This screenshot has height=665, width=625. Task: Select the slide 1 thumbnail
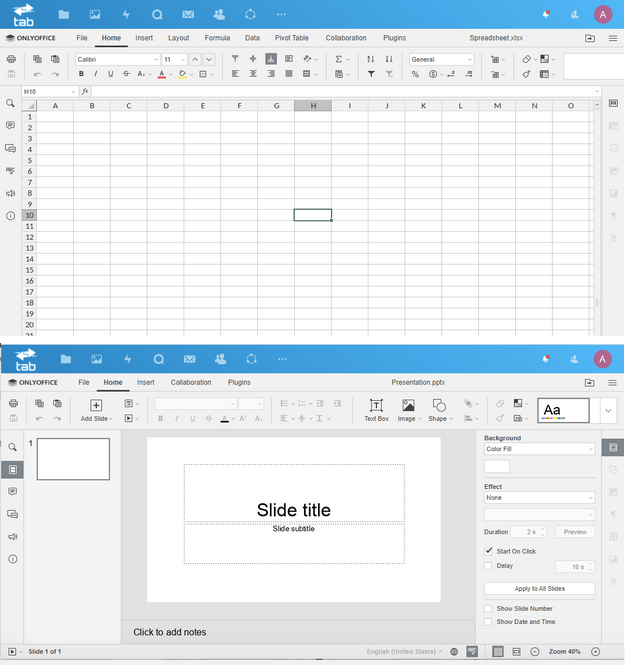tap(73, 459)
